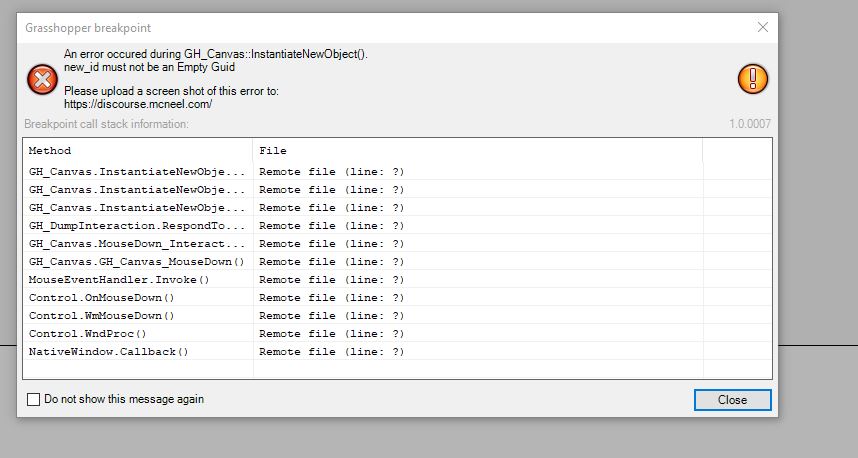Select the Control.OnMouseDown() row
858x458 pixels.
click(102, 298)
